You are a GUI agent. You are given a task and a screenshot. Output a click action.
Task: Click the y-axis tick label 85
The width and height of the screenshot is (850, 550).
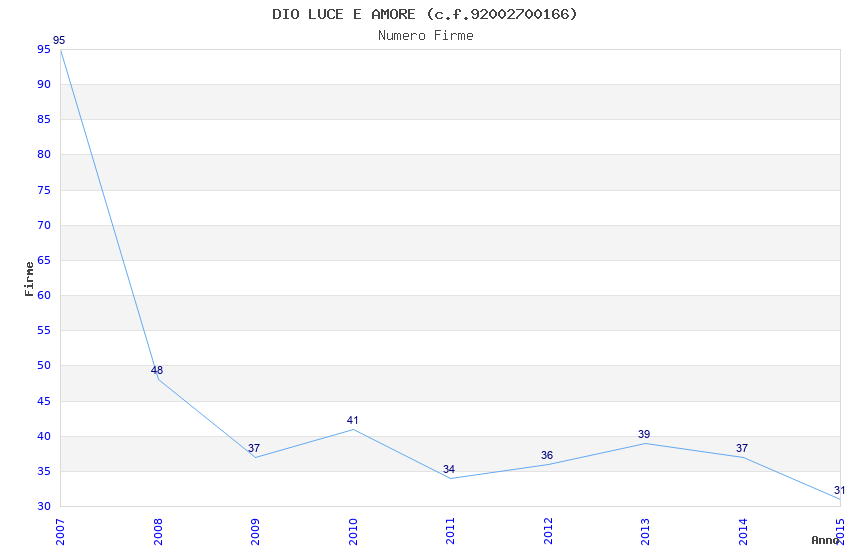44,119
